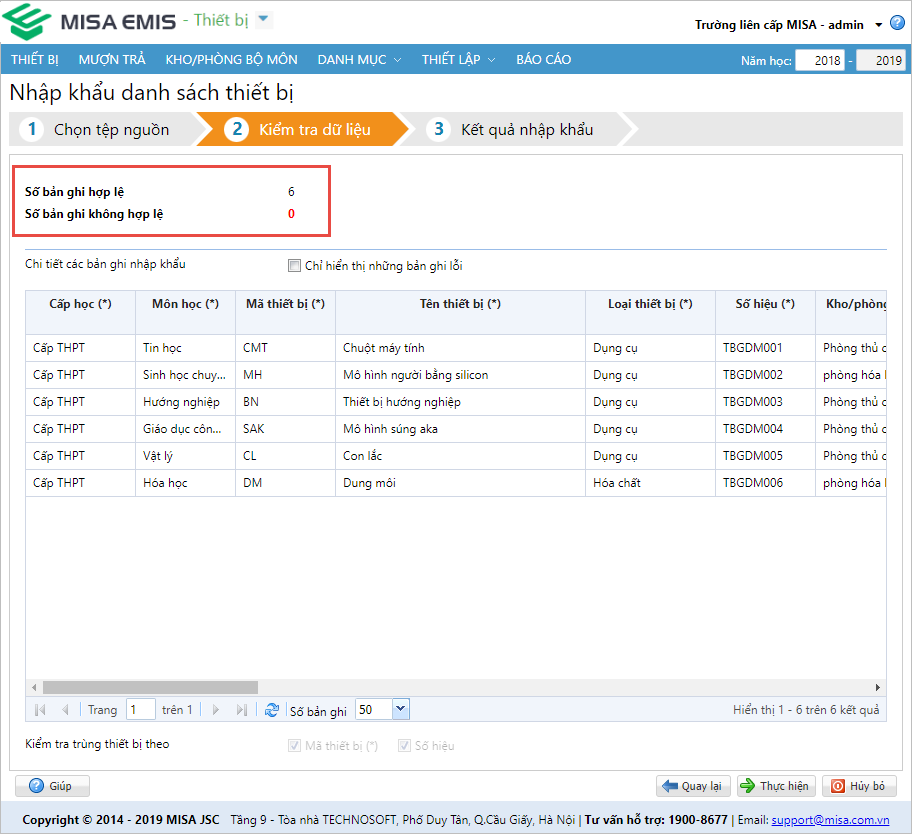Open the Thiết bị module dropdown arrow
This screenshot has height=834, width=912.
[x=263, y=20]
